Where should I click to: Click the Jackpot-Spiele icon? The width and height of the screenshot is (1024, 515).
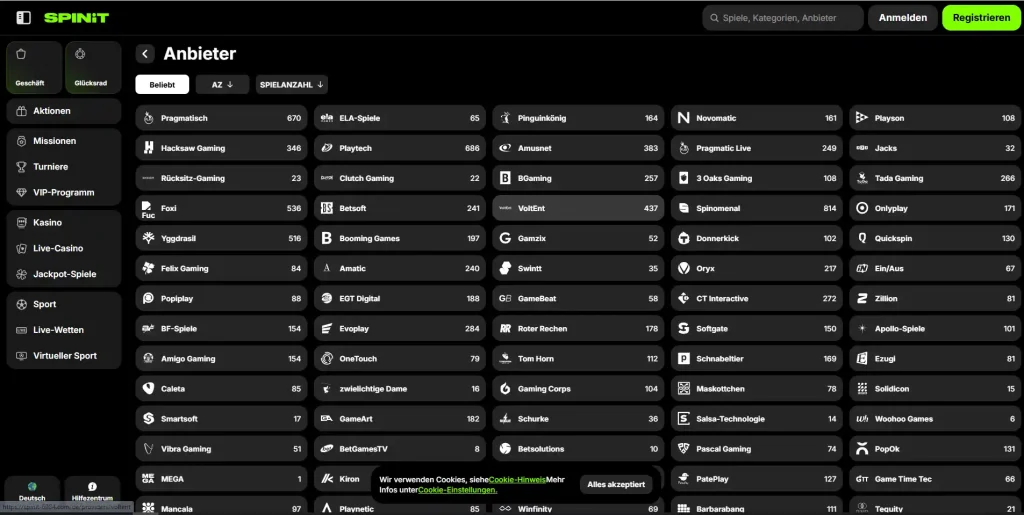[x=22, y=274]
